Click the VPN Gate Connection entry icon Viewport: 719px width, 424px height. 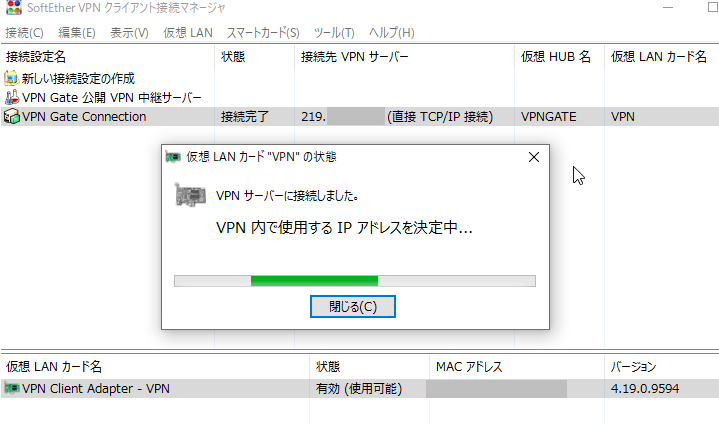11,116
